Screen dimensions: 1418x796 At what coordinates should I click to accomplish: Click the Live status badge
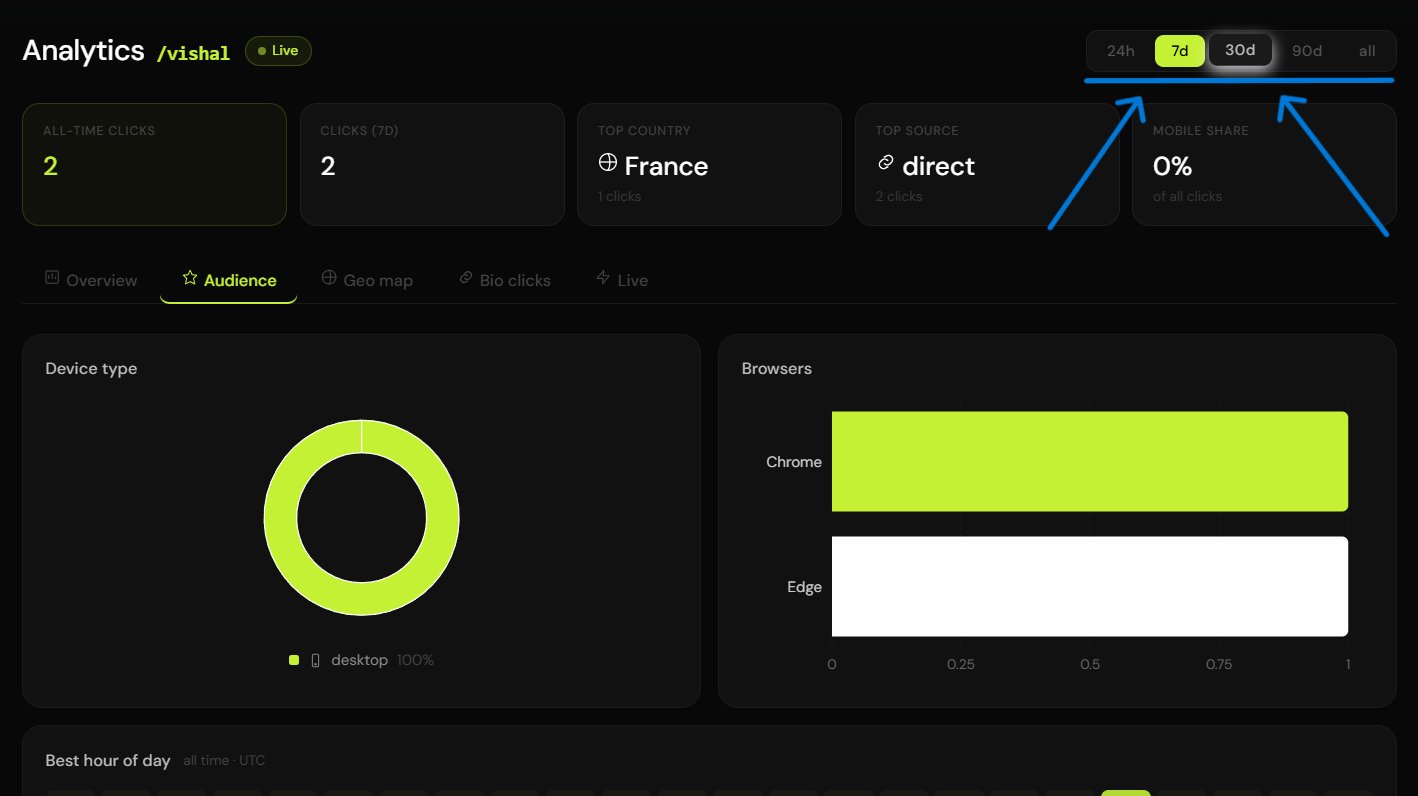click(x=278, y=51)
